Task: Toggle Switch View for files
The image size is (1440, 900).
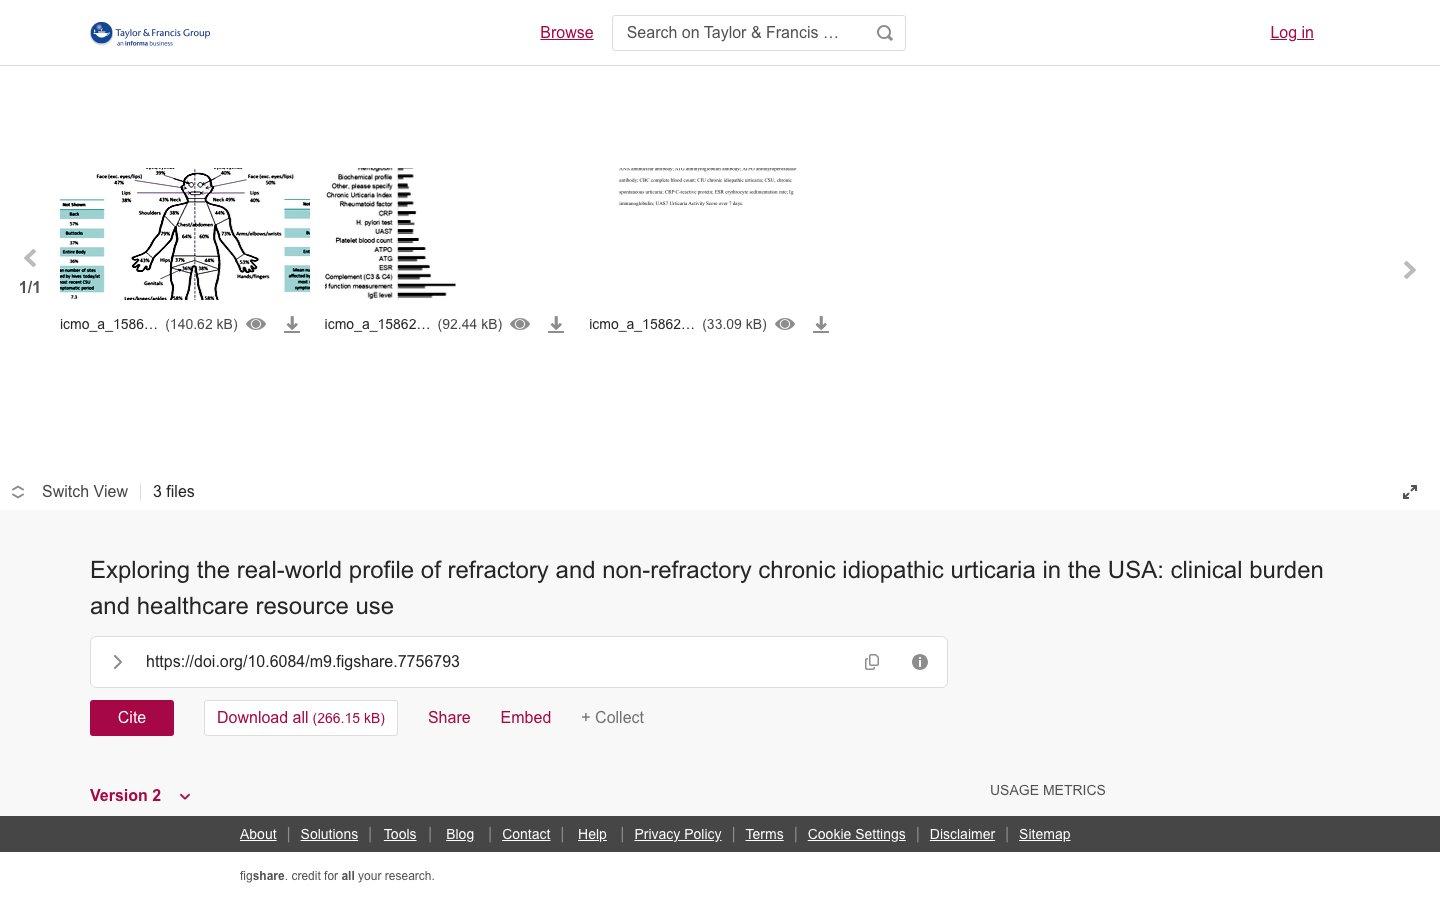Action: 70,492
